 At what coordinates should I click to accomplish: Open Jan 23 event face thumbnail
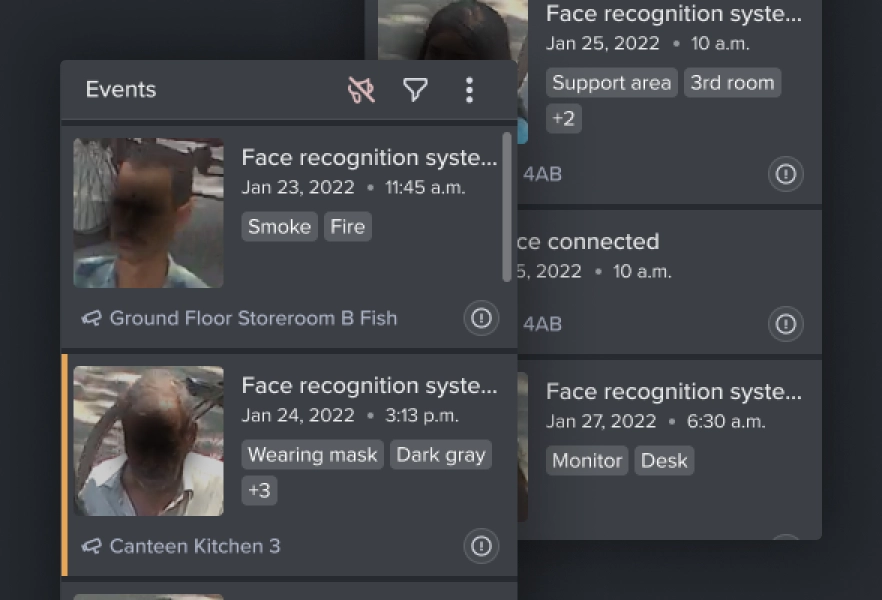pos(148,213)
